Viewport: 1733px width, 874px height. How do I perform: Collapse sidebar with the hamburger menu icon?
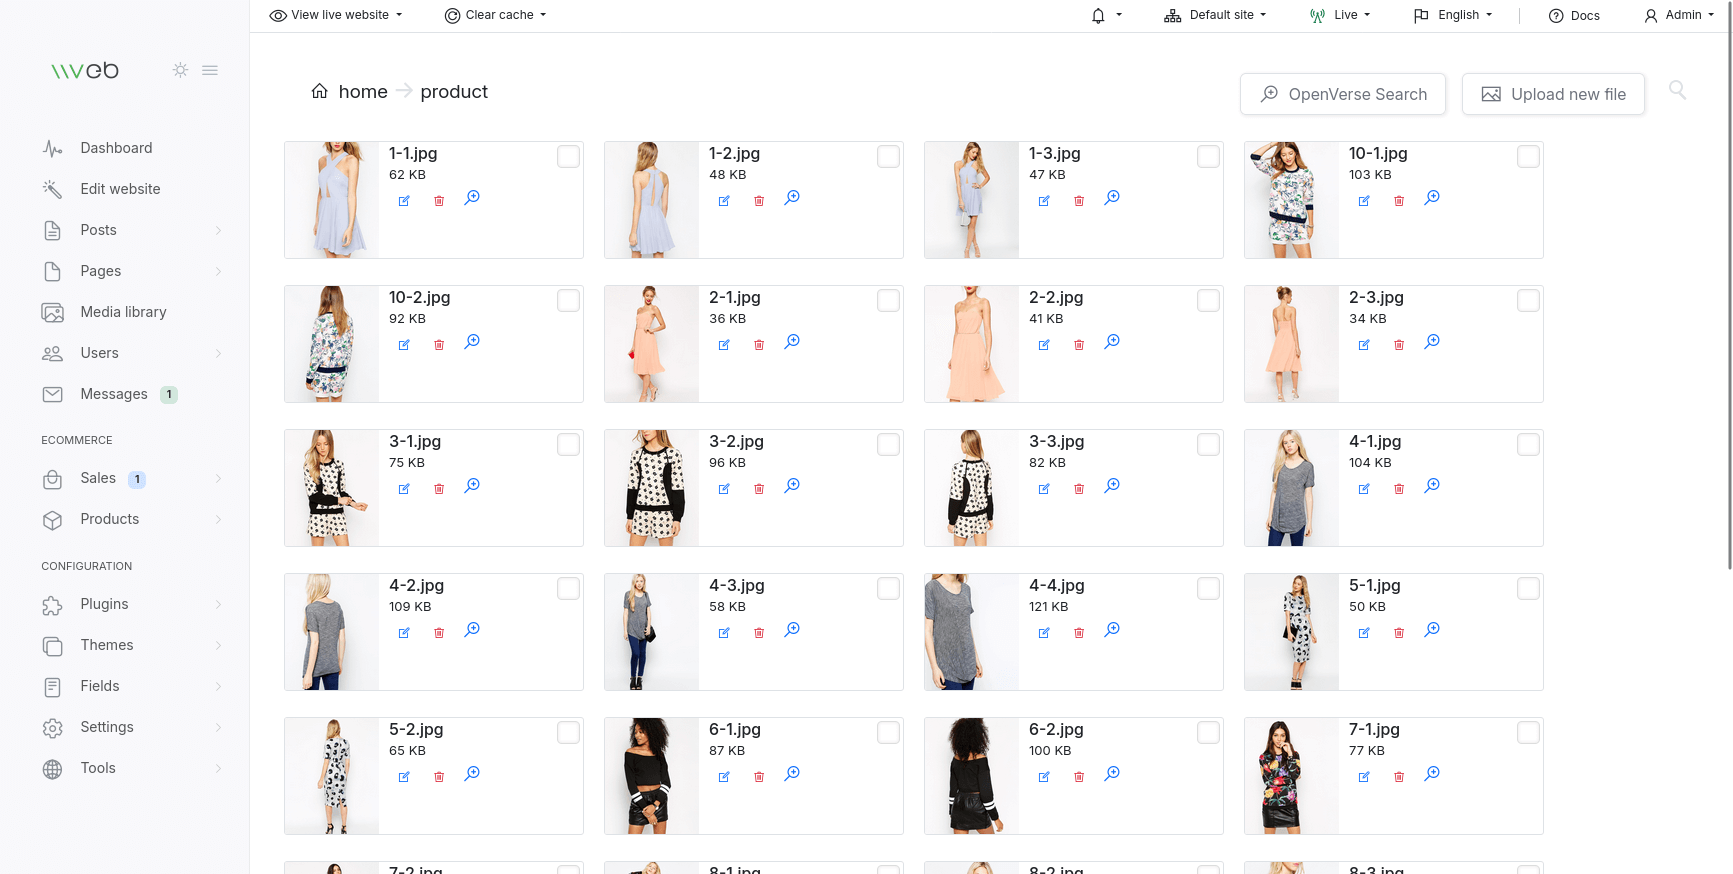[210, 70]
